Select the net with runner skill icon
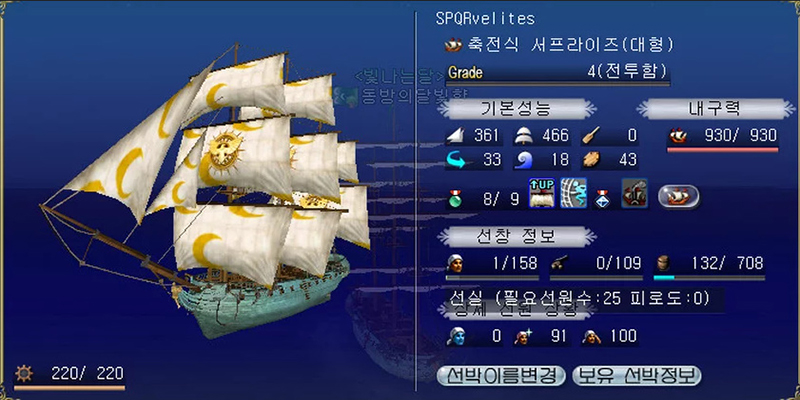This screenshot has height=400, width=800. tap(573, 193)
